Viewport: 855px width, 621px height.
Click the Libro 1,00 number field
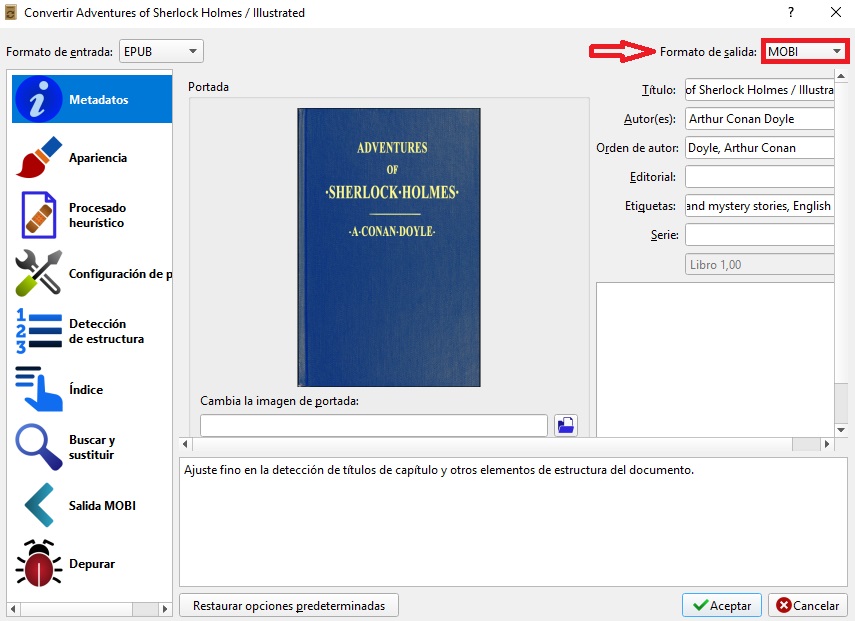coord(760,264)
